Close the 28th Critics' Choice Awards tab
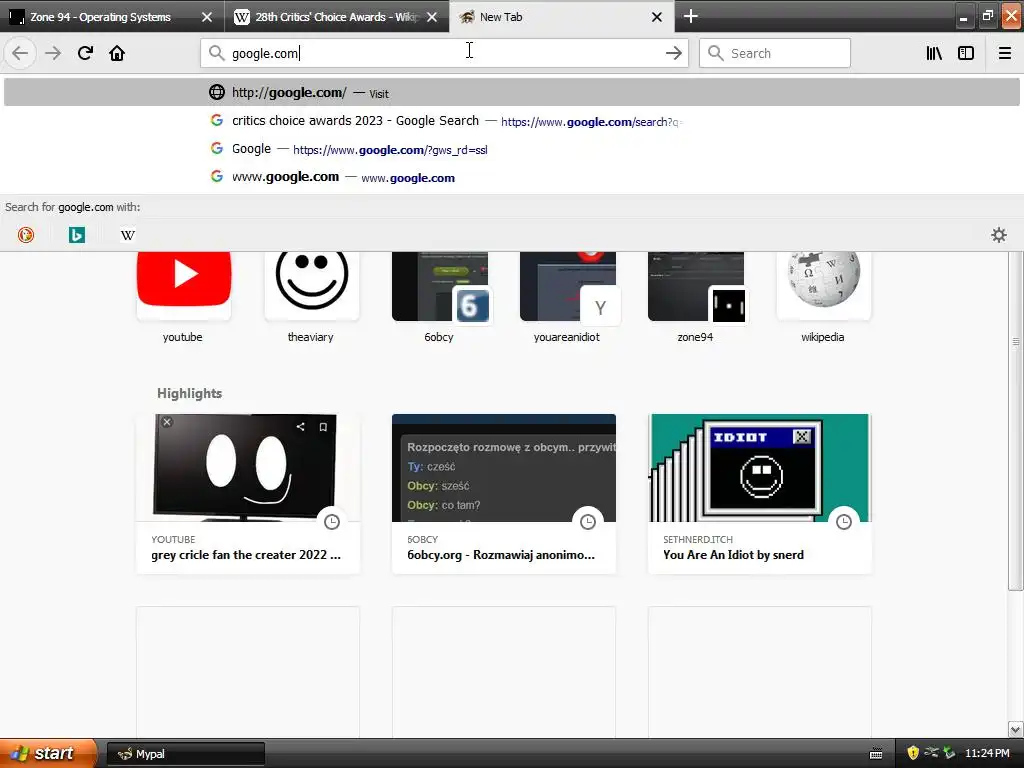 pos(432,17)
